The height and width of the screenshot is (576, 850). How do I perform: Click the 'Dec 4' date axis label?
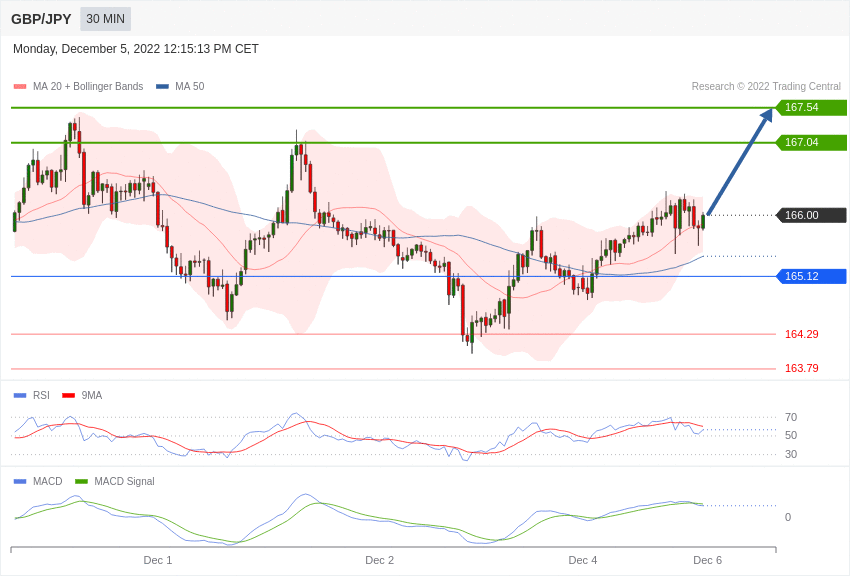click(583, 560)
